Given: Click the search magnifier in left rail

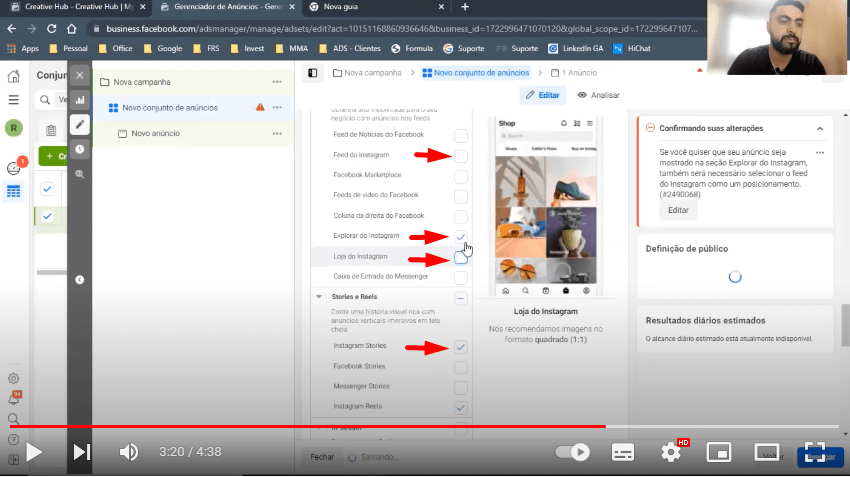Looking at the screenshot, I should [x=14, y=419].
